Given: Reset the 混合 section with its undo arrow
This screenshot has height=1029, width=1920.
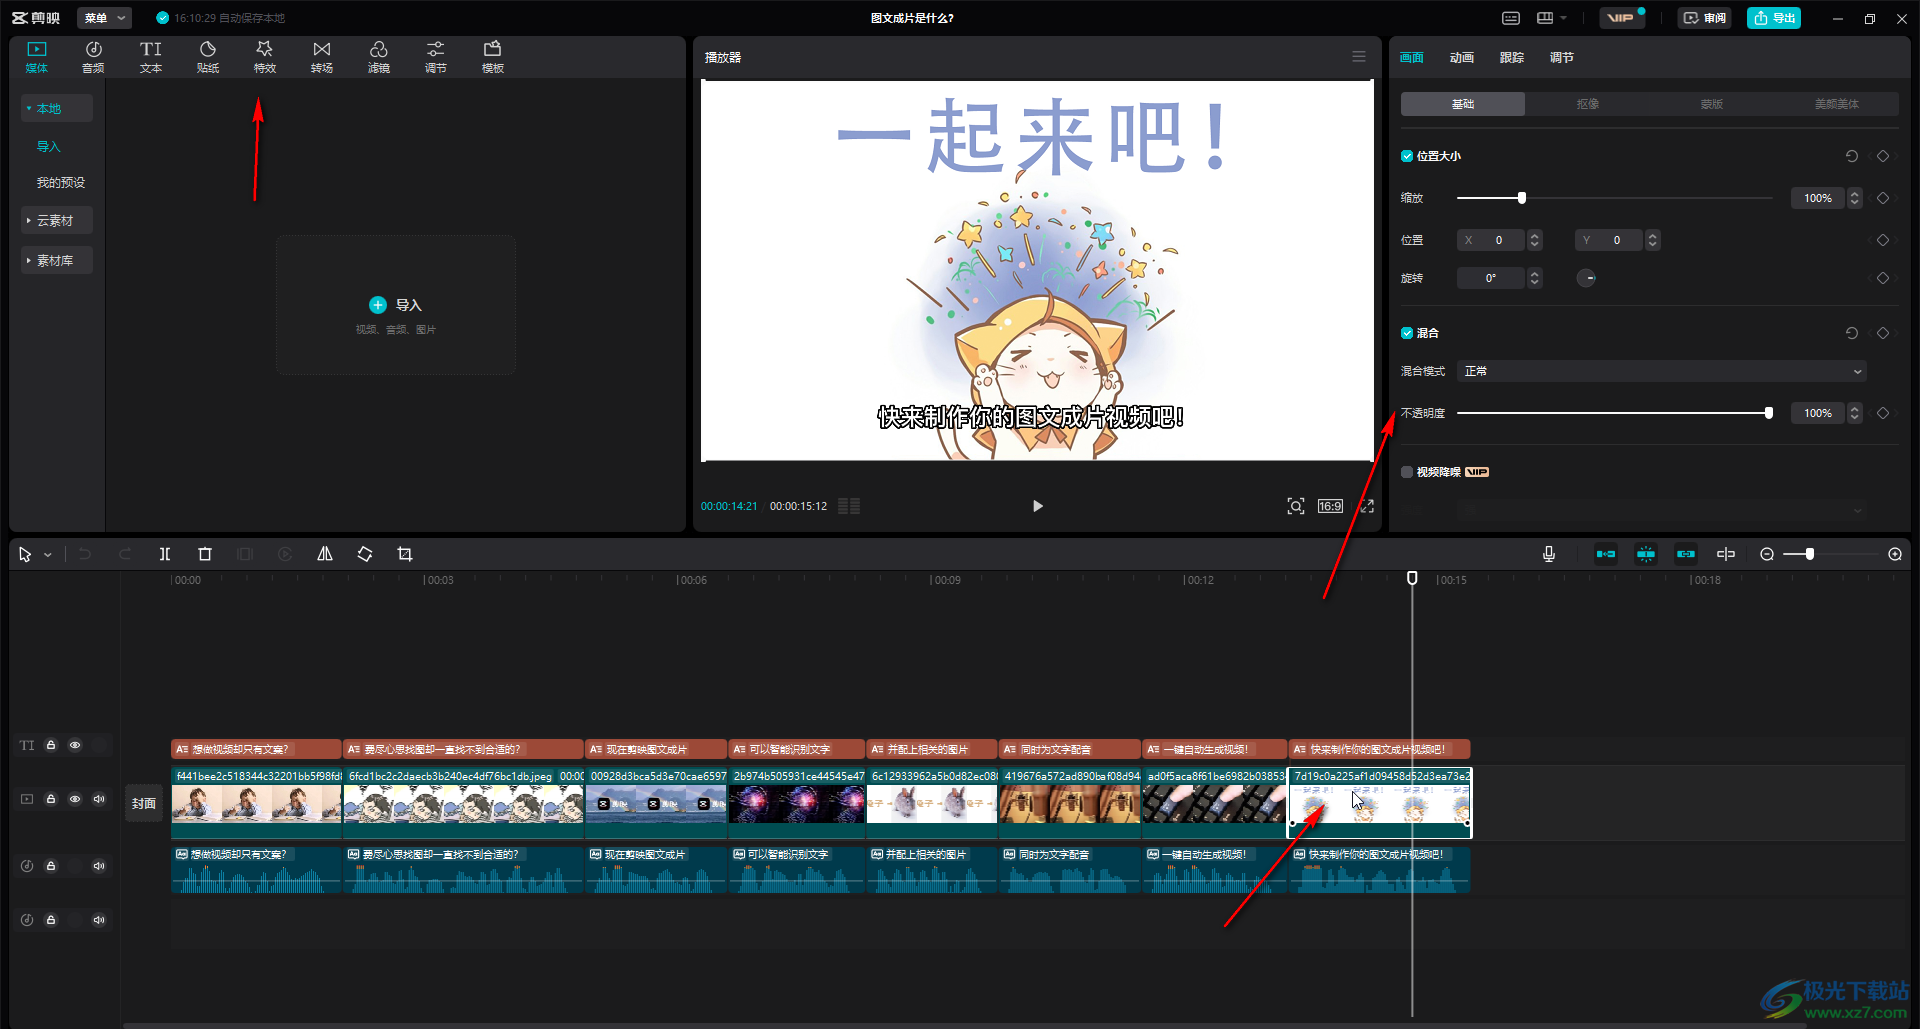Looking at the screenshot, I should coord(1852,333).
